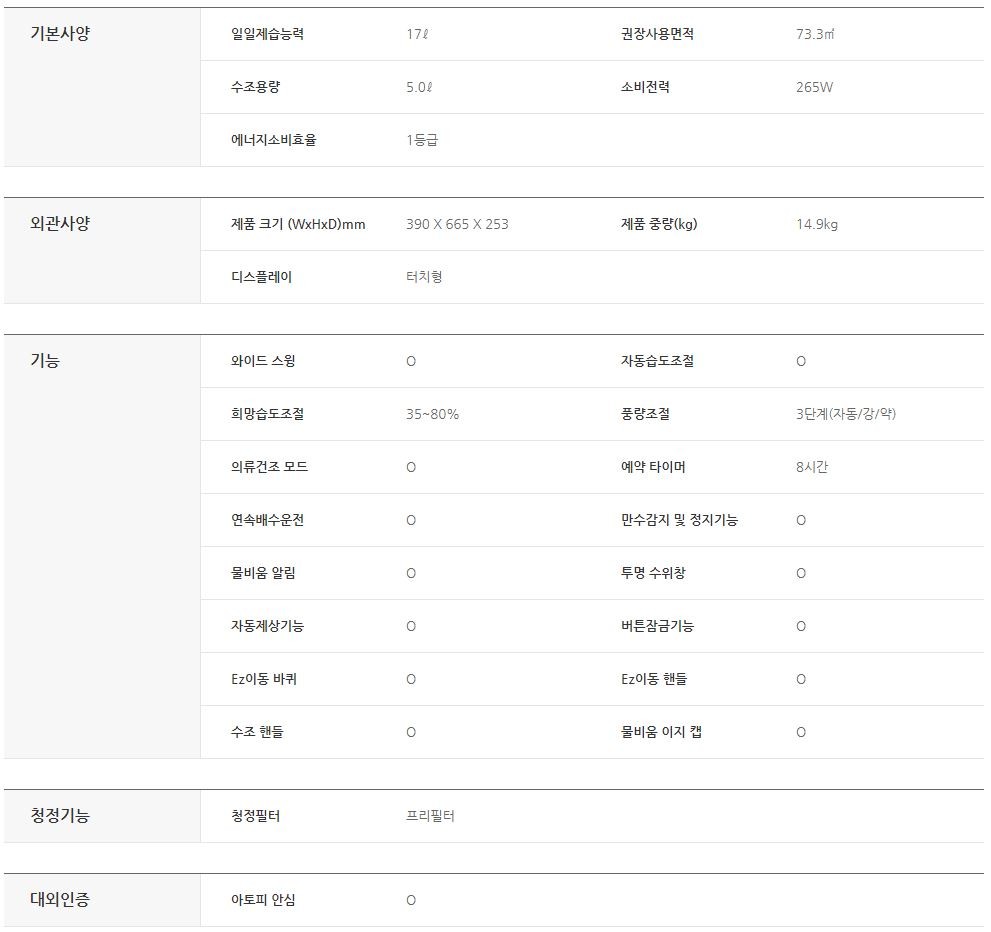Click the 3단계(자동/강/약) fan speed value
Image resolution: width=991 pixels, height=932 pixels.
pos(839,414)
